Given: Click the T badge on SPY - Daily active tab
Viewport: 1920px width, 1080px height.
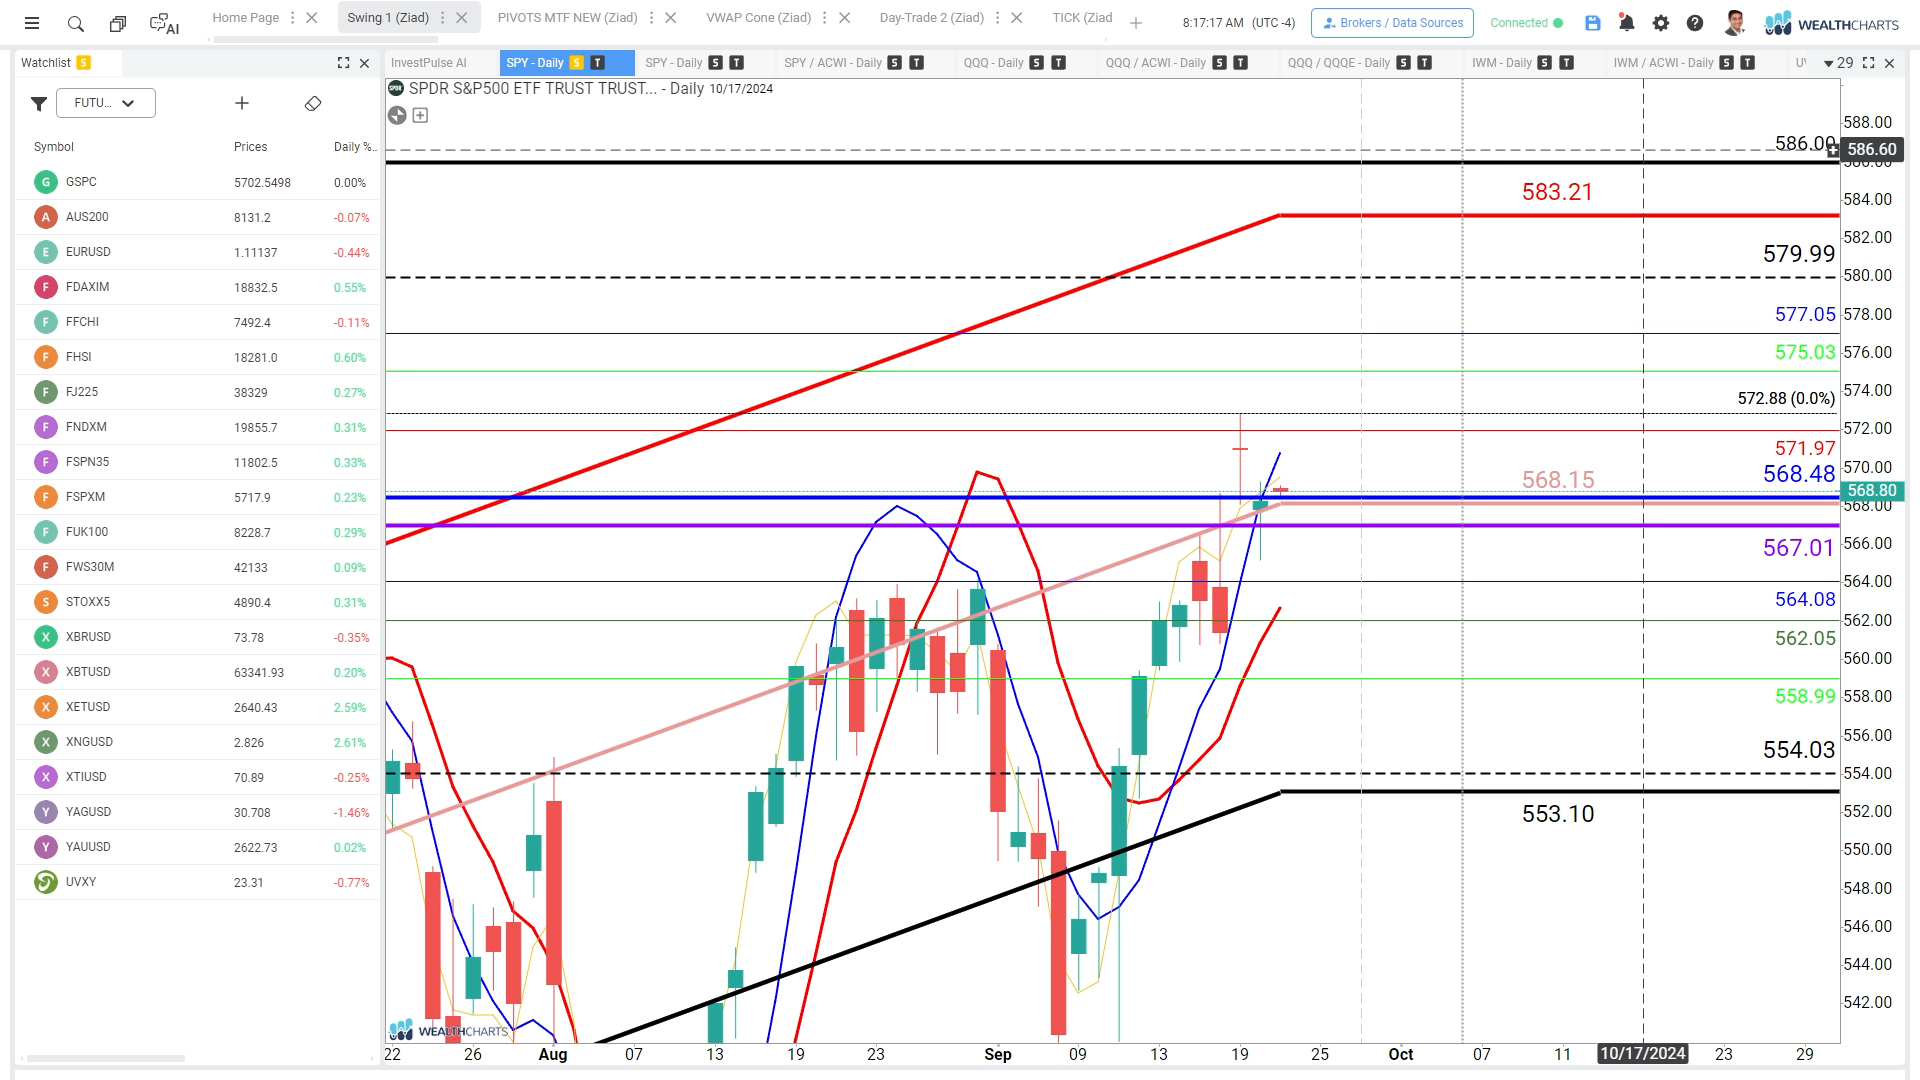Looking at the screenshot, I should pos(598,63).
